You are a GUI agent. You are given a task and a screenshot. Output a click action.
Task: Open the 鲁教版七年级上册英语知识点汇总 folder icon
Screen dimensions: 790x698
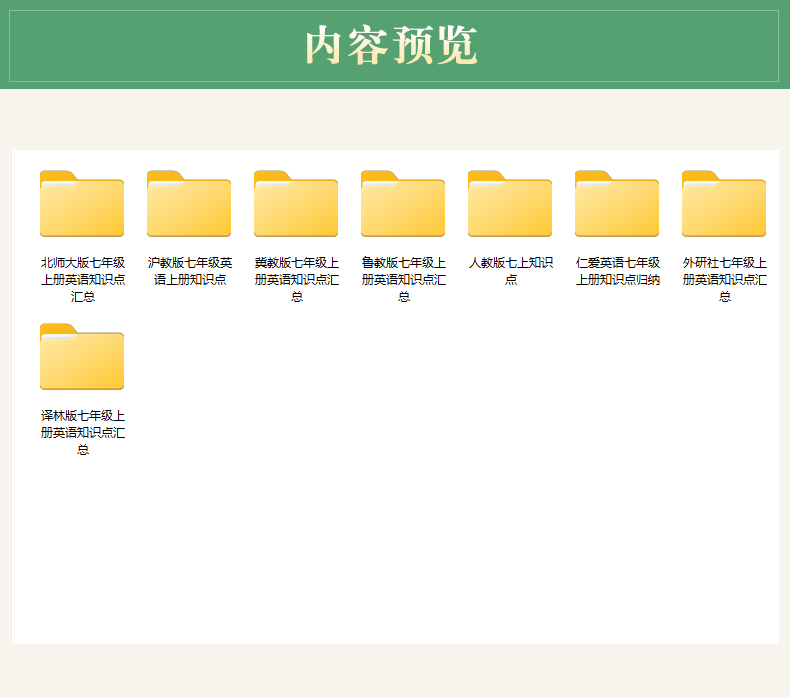[403, 204]
